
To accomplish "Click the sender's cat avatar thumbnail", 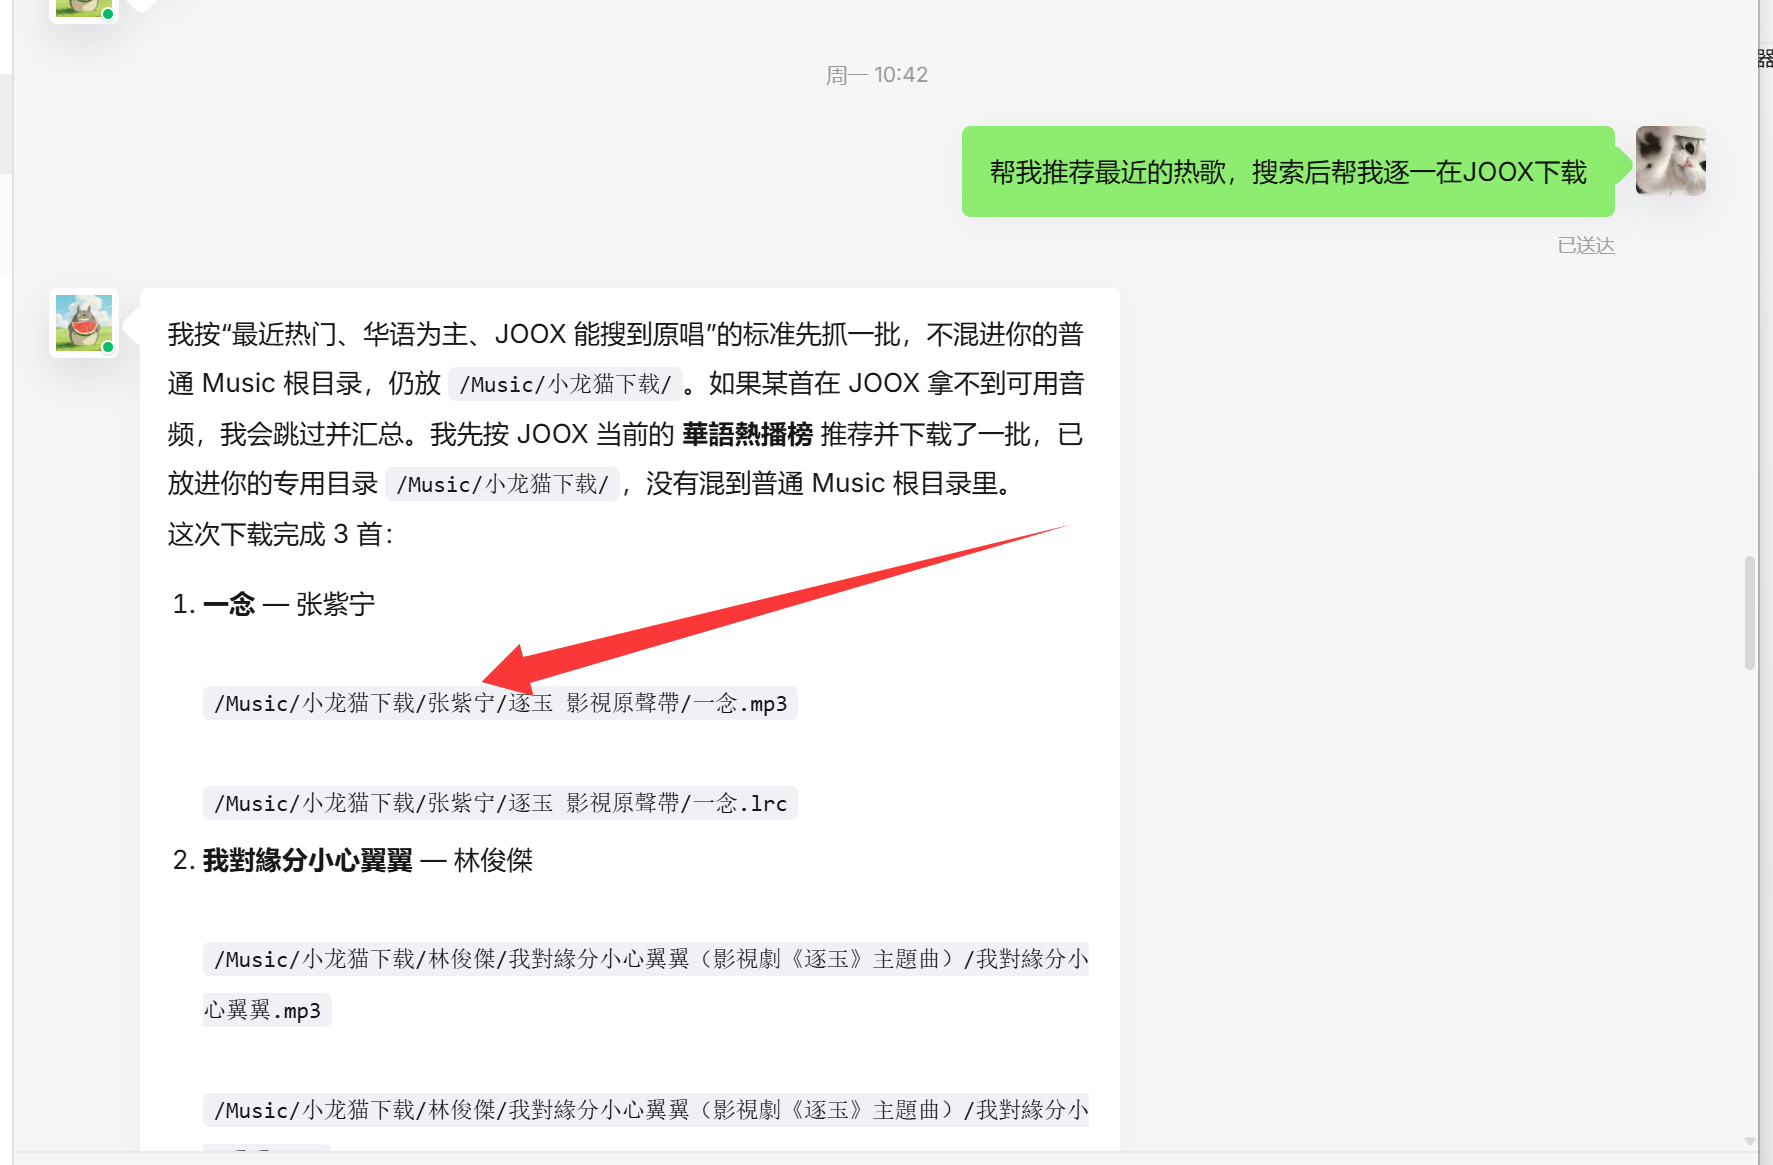I will pos(1670,160).
